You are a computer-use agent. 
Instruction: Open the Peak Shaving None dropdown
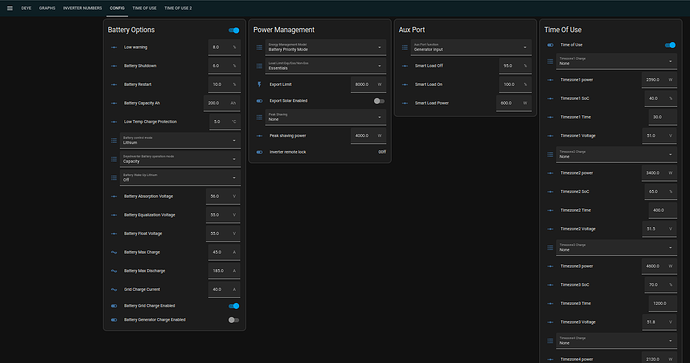[x=326, y=117]
